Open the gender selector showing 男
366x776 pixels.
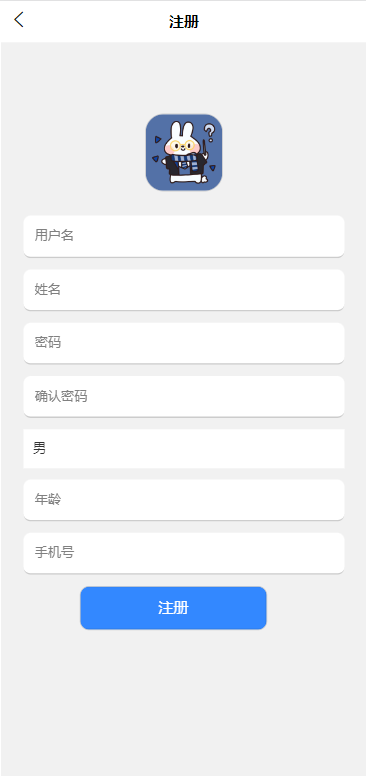pyautogui.click(x=184, y=448)
